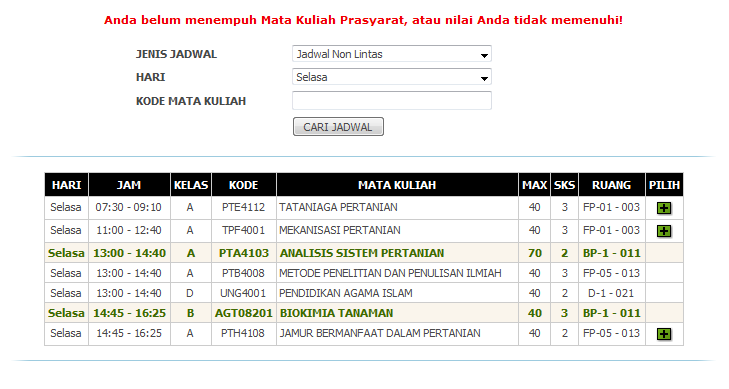Click METODE PENELITIAN DAN PENULISAN ILMIAH row
The width and height of the screenshot is (729, 389).
364,273
